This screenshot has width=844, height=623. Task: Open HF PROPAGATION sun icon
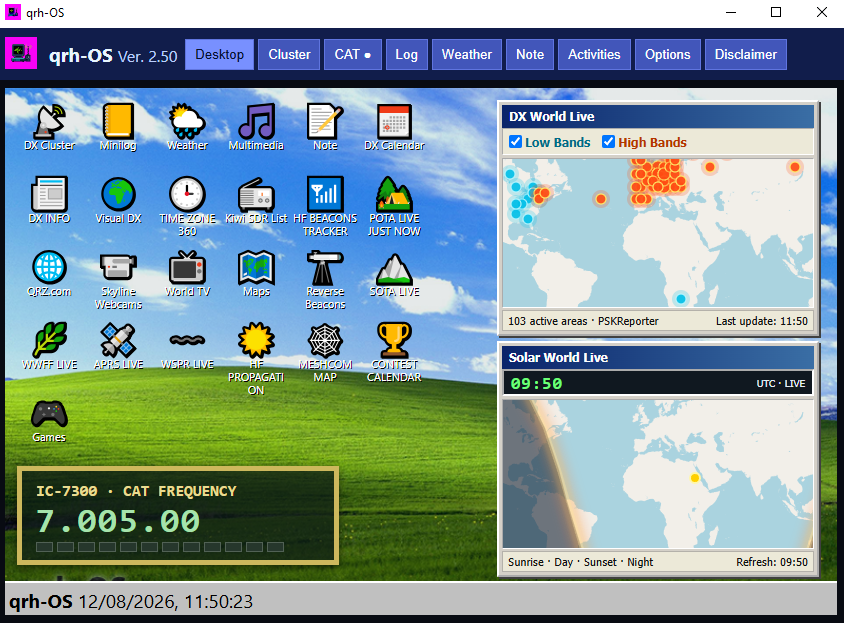tap(256, 359)
